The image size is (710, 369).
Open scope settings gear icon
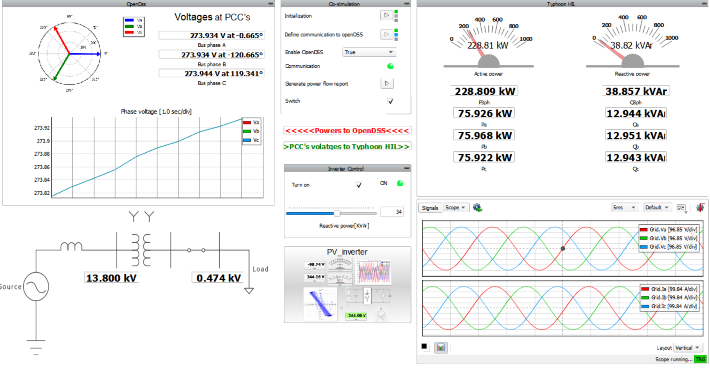coord(477,208)
